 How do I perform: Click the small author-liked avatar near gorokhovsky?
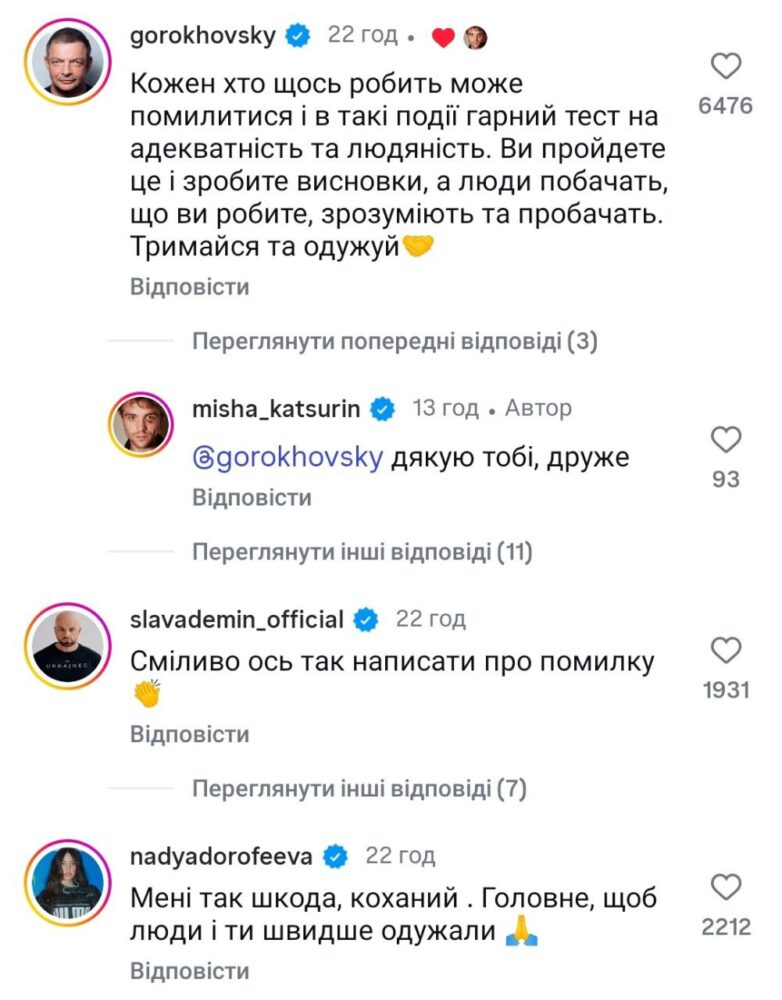coord(474,37)
